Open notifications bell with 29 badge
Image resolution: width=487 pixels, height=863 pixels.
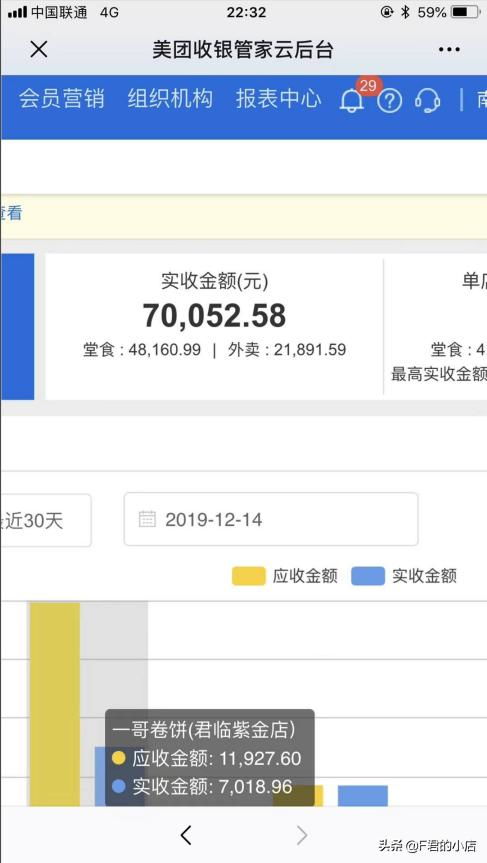pos(352,101)
